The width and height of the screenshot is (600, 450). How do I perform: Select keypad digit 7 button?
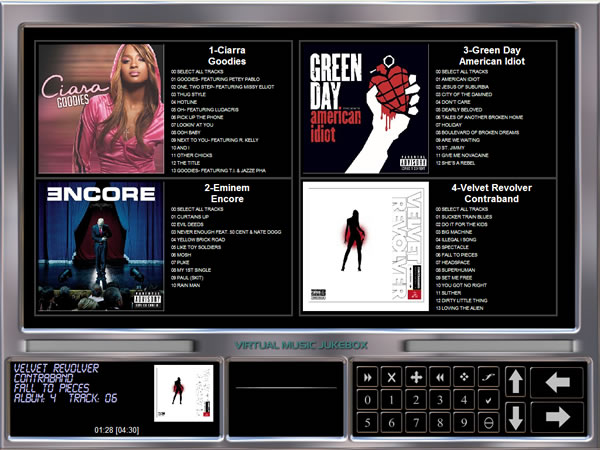pos(416,422)
